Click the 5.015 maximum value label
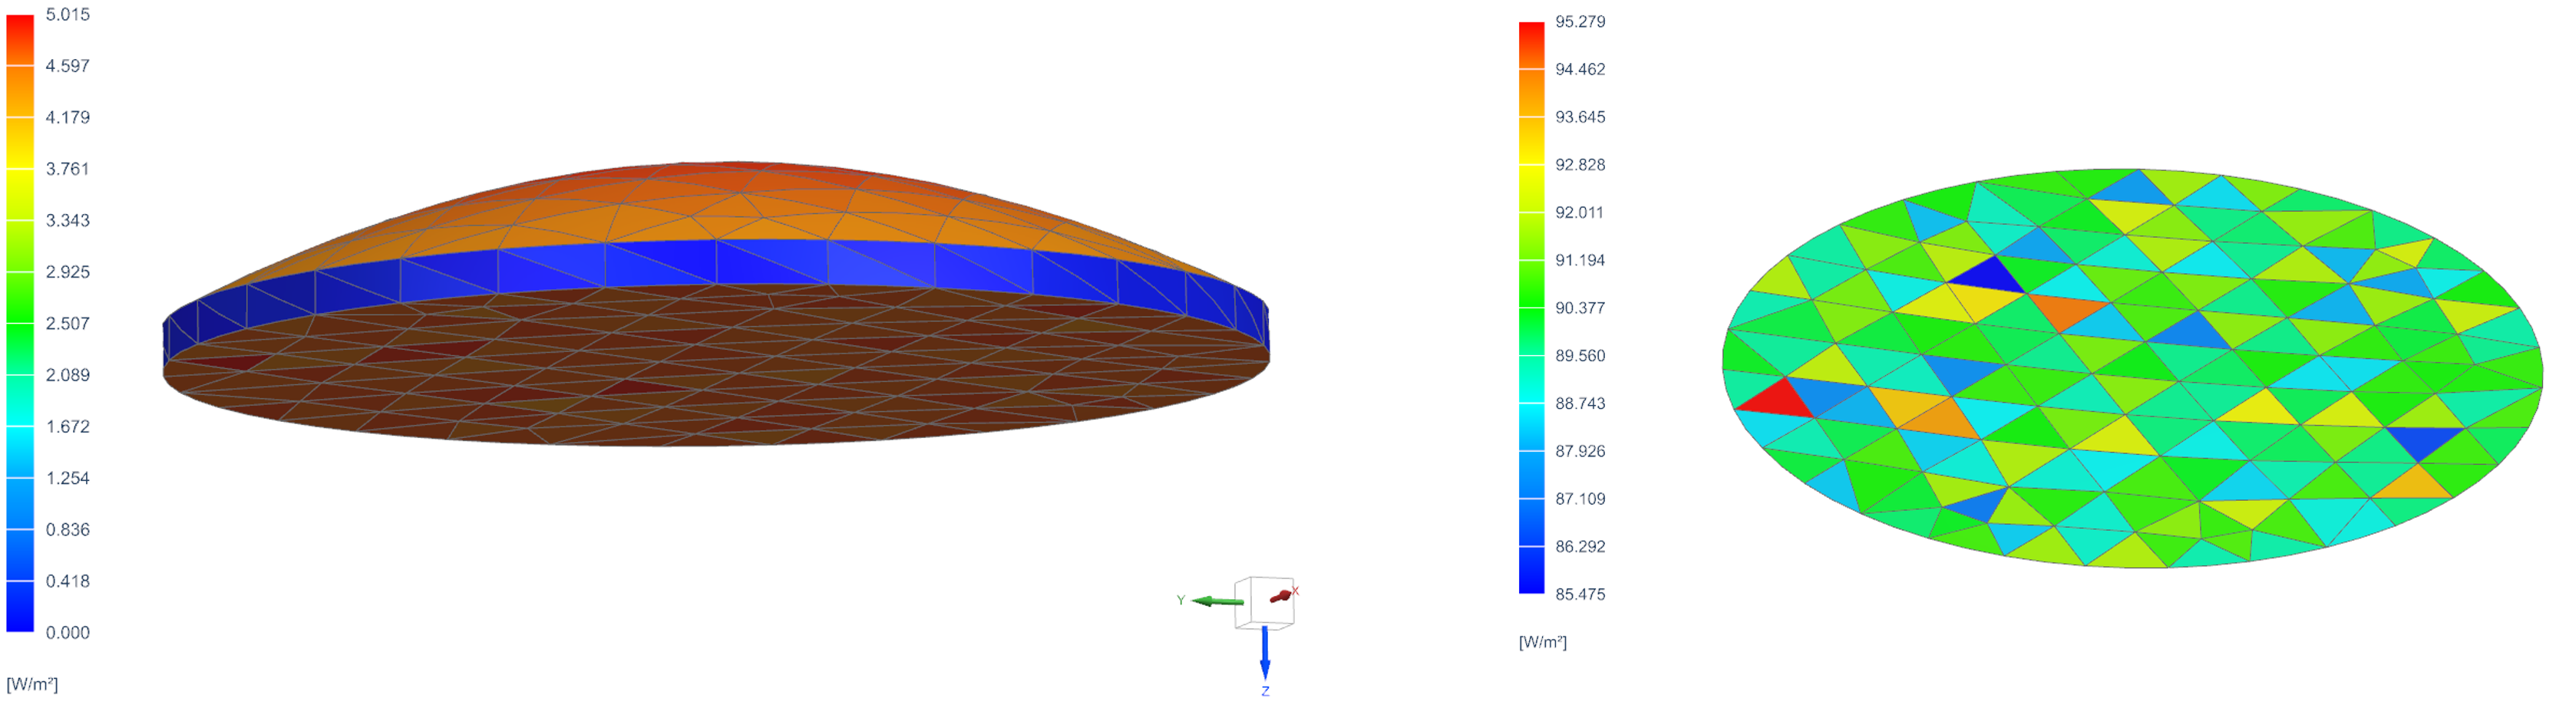This screenshot has height=708, width=2576. [67, 14]
